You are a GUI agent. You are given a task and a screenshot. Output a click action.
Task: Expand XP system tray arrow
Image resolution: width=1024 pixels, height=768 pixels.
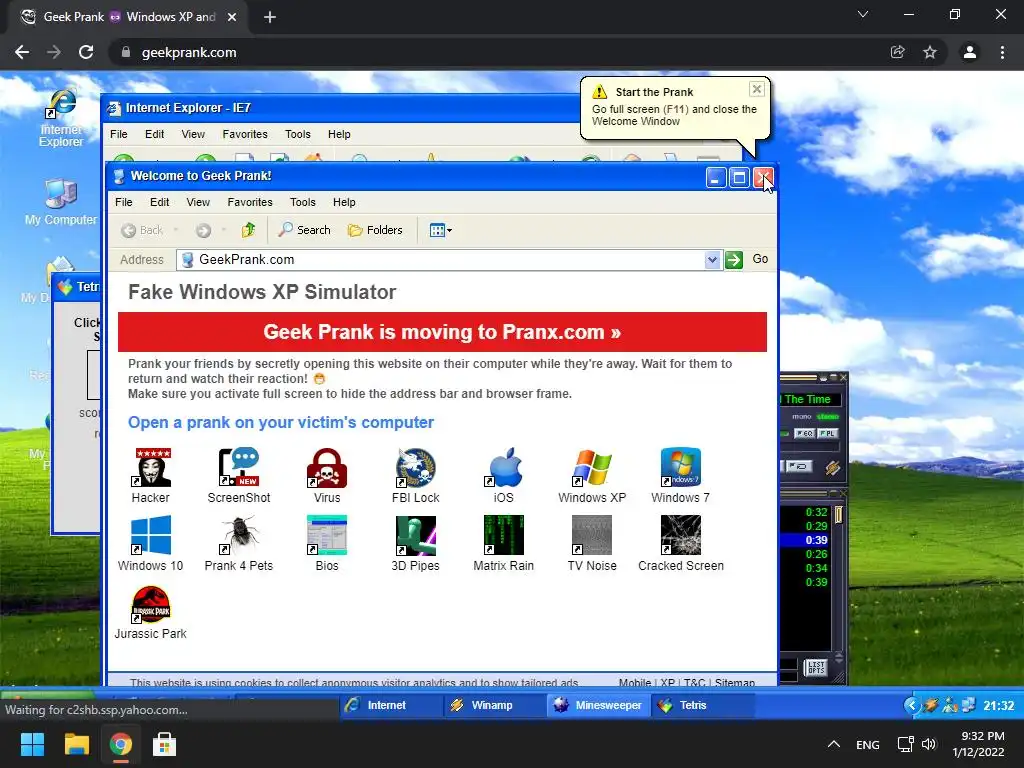tap(912, 705)
